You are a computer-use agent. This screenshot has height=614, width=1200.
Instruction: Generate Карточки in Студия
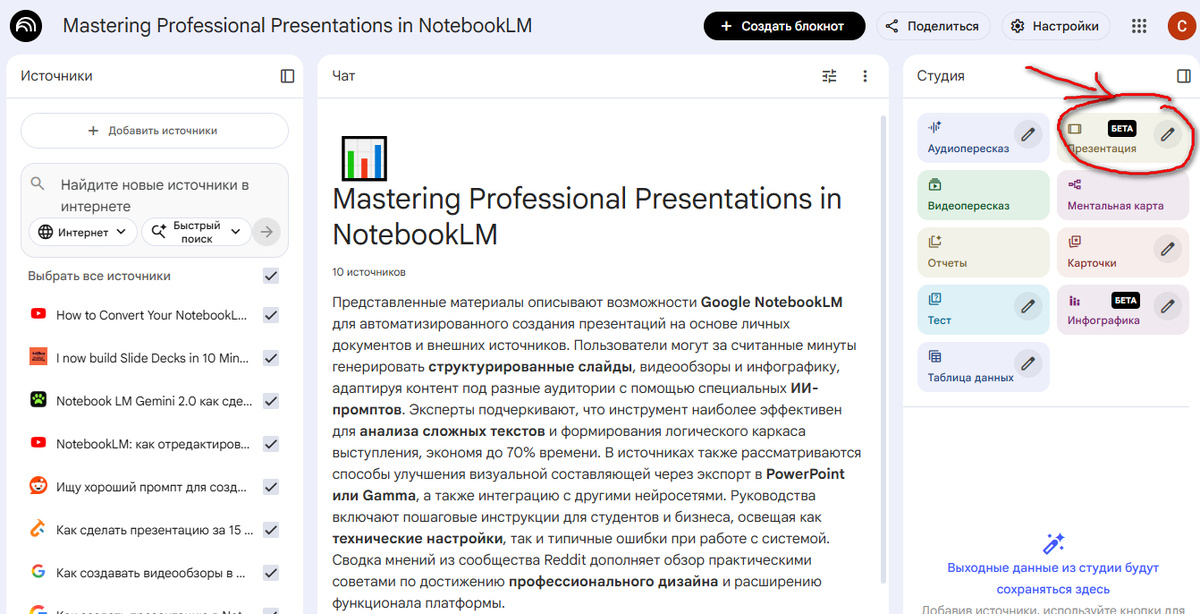[1123, 253]
